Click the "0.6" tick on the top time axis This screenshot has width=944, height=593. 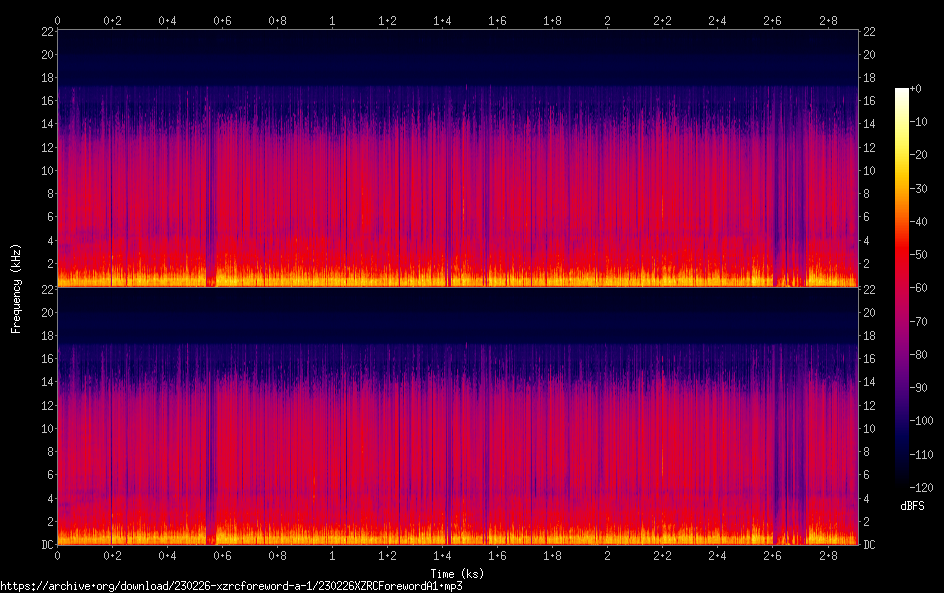222,21
